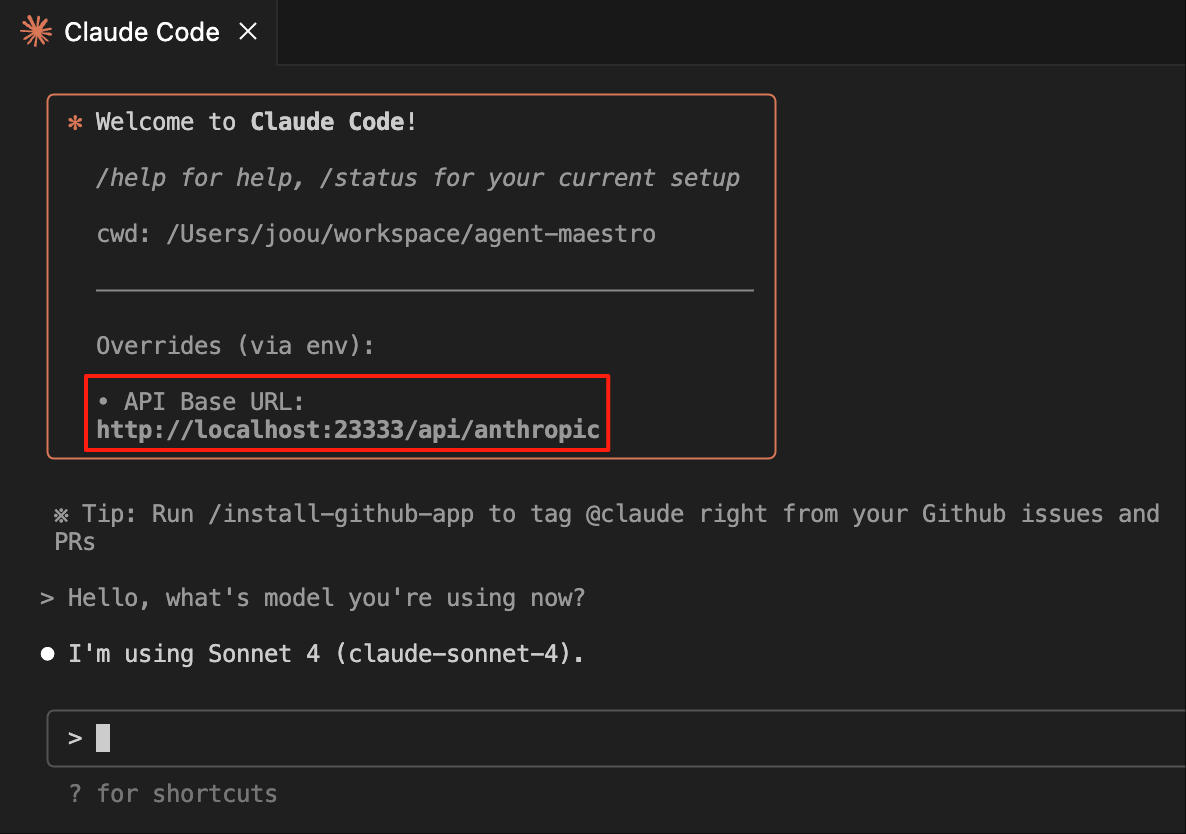Close the Claude Code tab
Image resolution: width=1186 pixels, height=834 pixels.
pyautogui.click(x=248, y=32)
